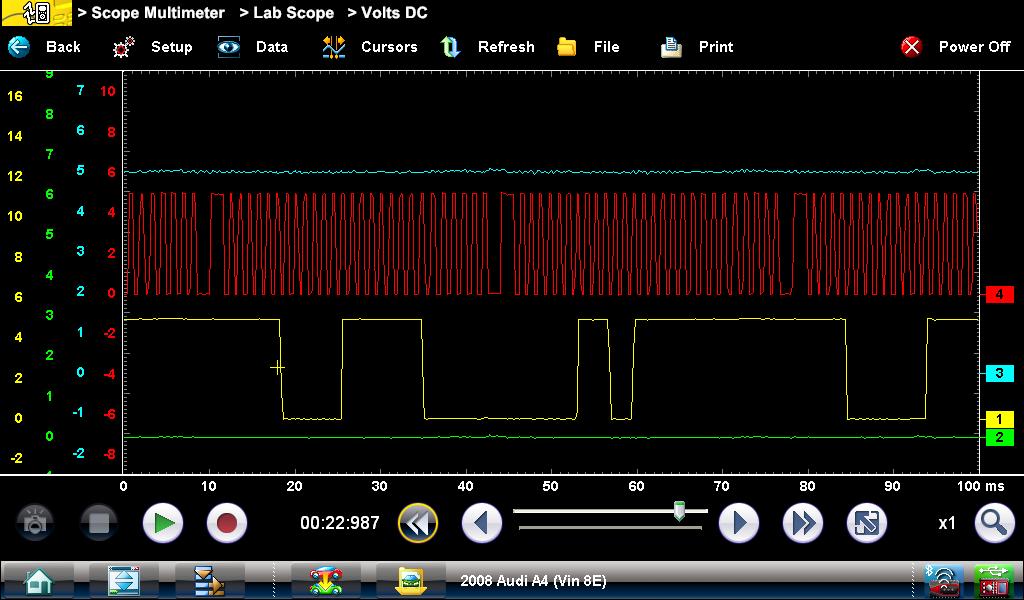Jump back with the double-left rewind button
The height and width of the screenshot is (600, 1024).
pyautogui.click(x=418, y=523)
